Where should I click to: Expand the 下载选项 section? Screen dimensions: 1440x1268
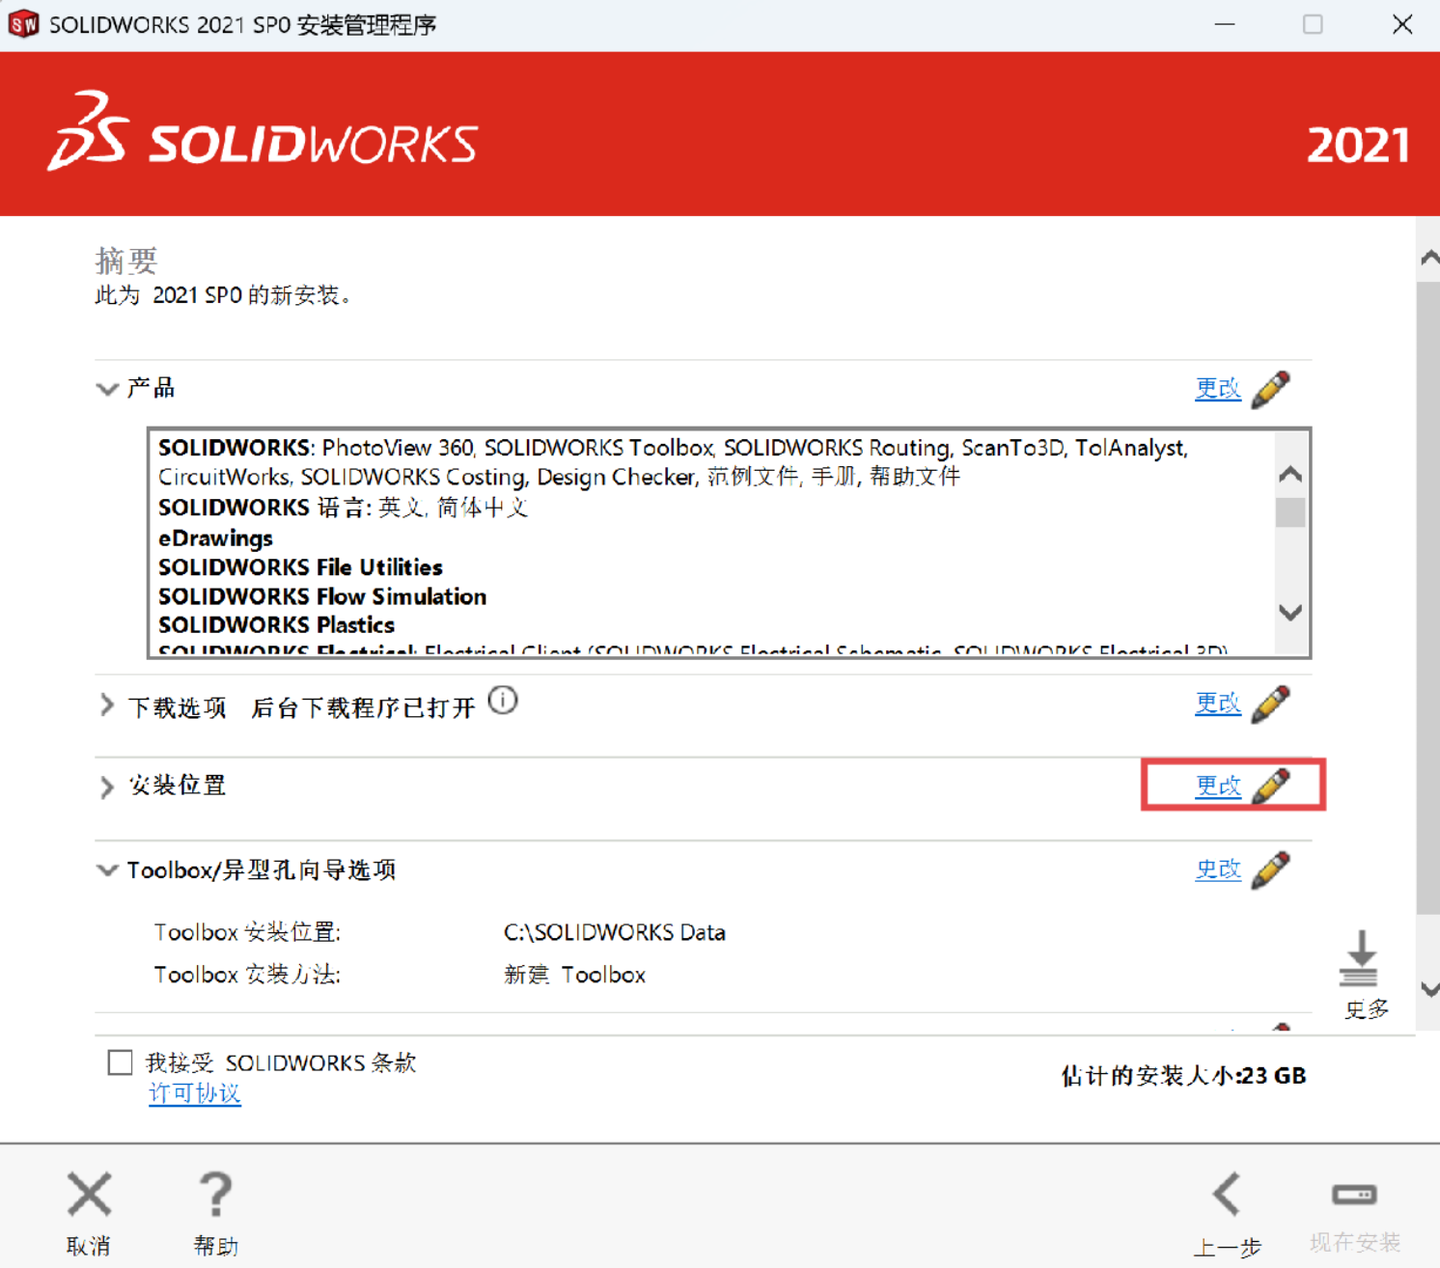(107, 705)
